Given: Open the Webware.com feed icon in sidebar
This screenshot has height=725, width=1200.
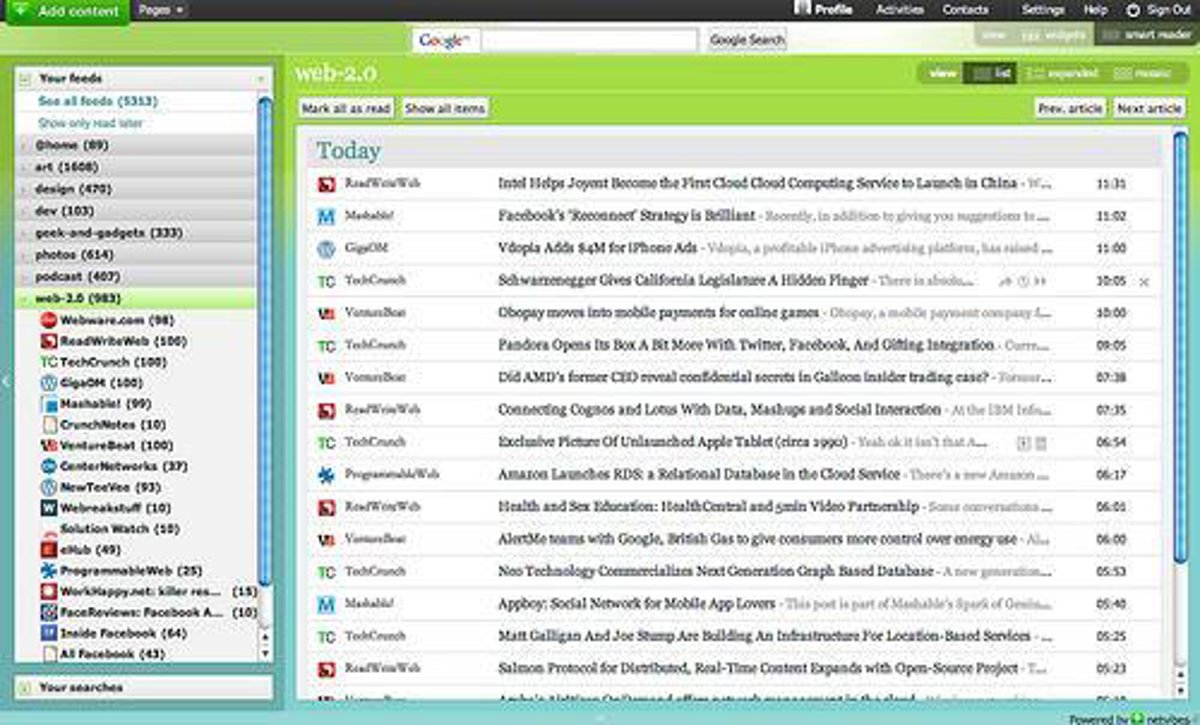Looking at the screenshot, I should coord(48,320).
